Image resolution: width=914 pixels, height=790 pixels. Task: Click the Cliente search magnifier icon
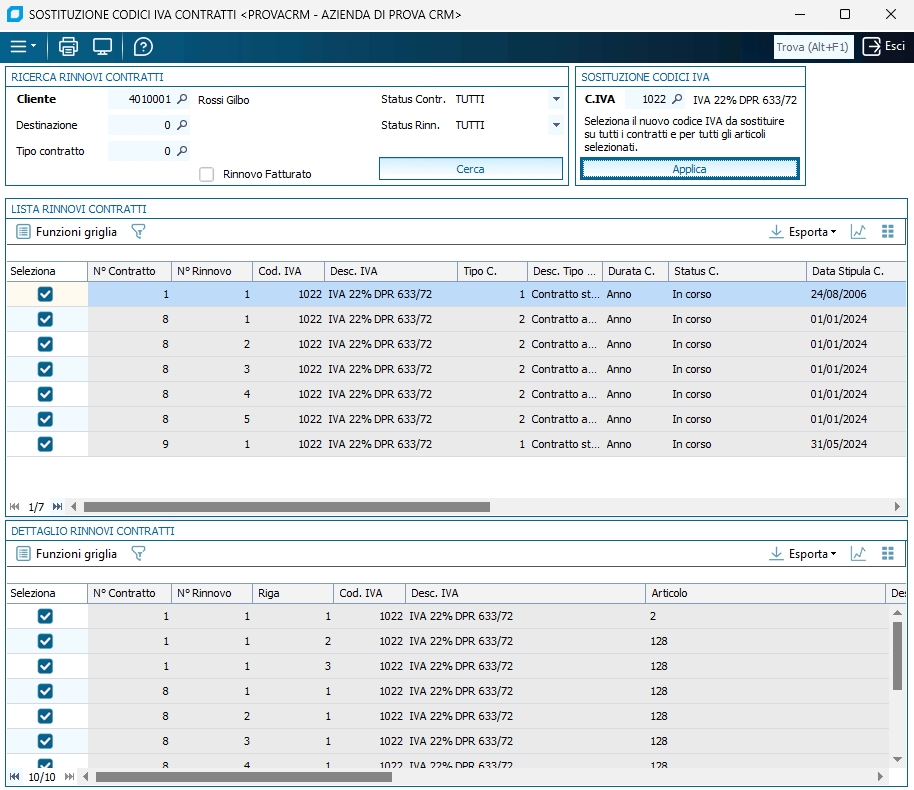click(182, 100)
